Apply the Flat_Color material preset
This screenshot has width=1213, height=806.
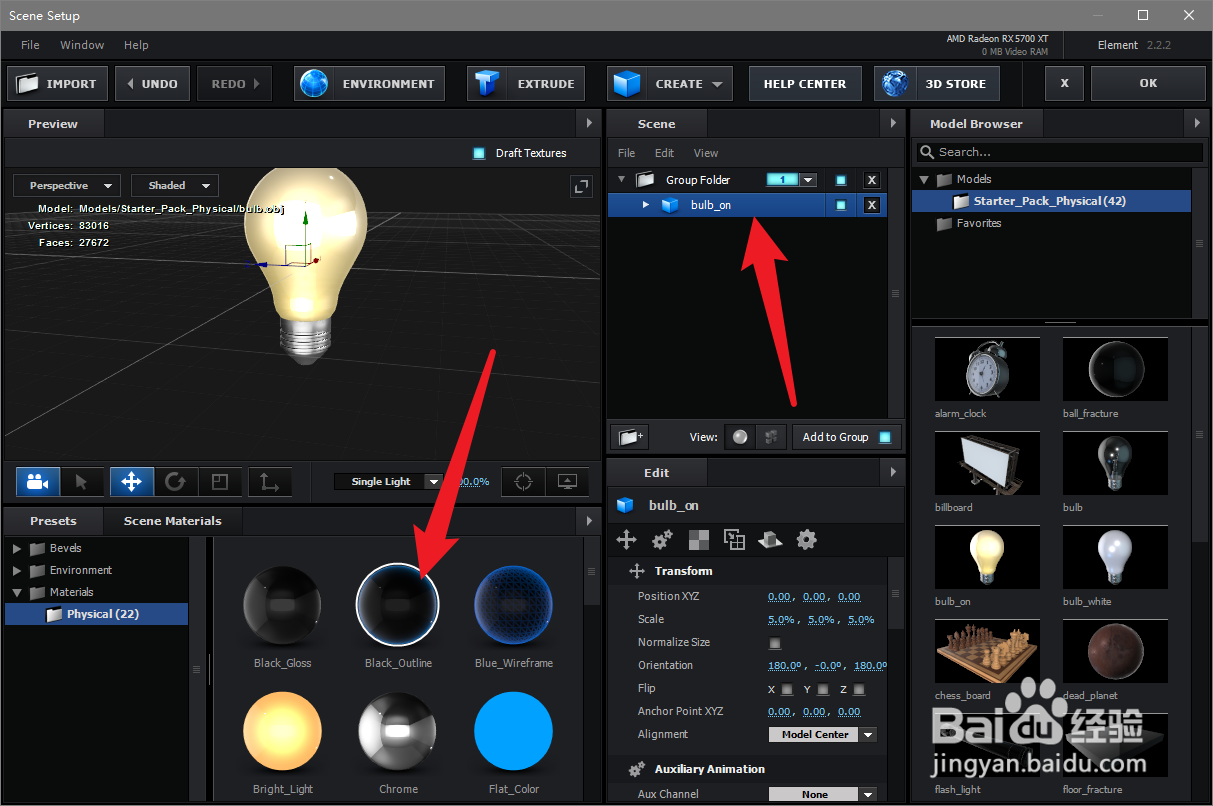point(513,732)
